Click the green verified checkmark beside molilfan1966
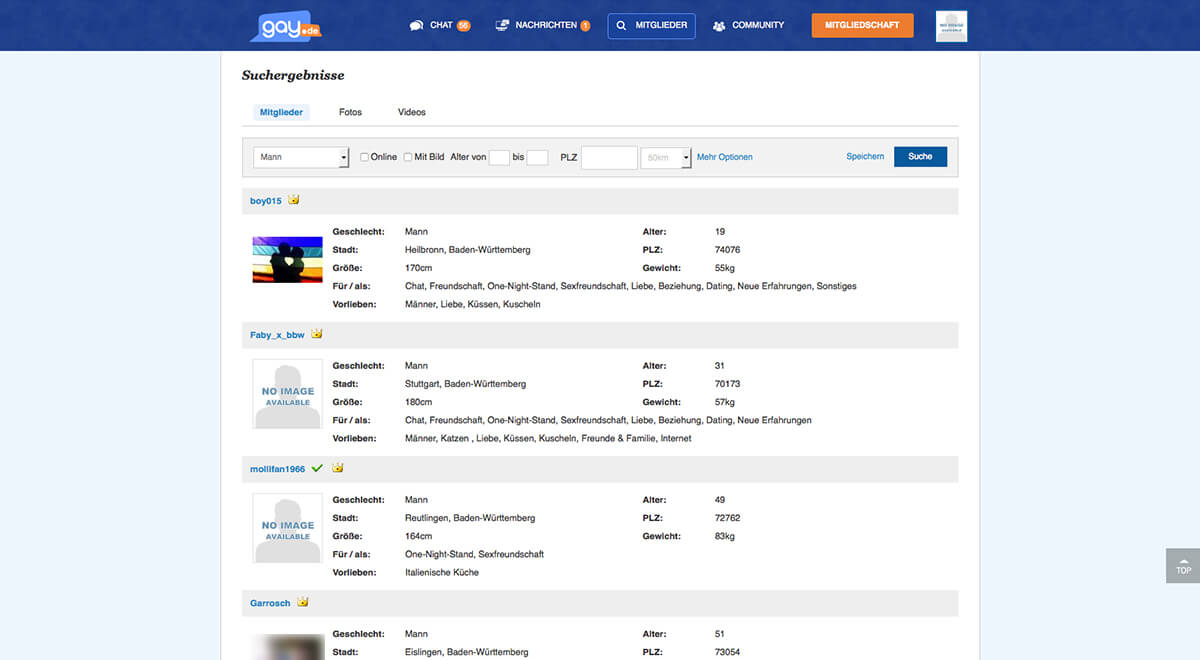The width and height of the screenshot is (1200, 660). click(x=317, y=468)
